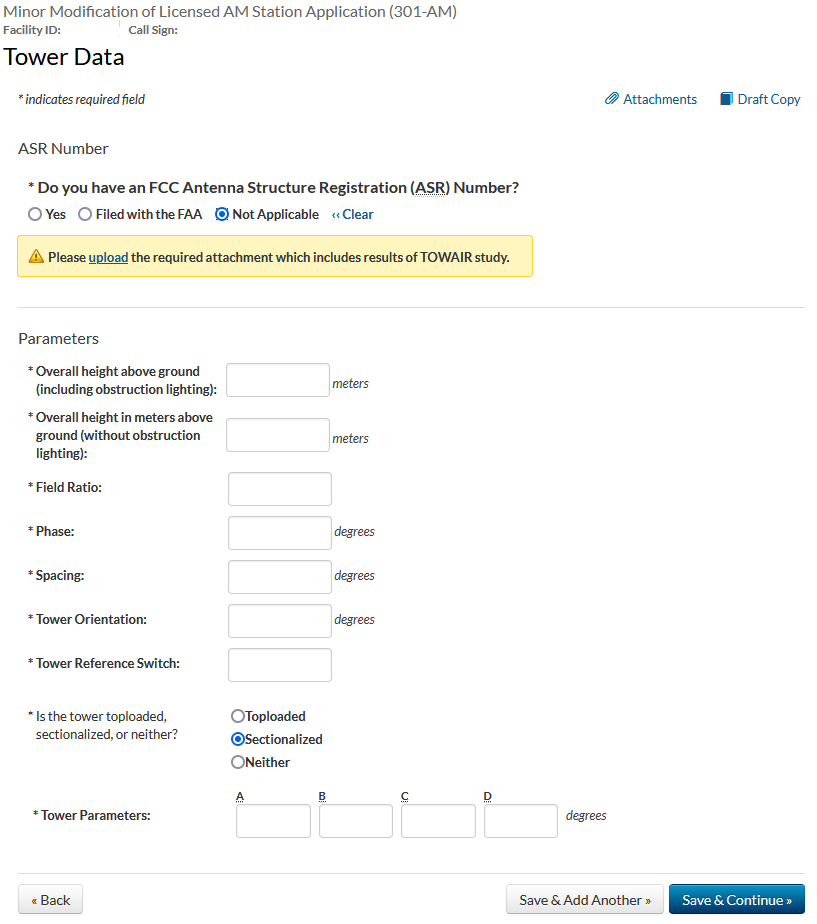Click the Field Ratio input box
The height and width of the screenshot is (924, 817).
pyautogui.click(x=280, y=489)
